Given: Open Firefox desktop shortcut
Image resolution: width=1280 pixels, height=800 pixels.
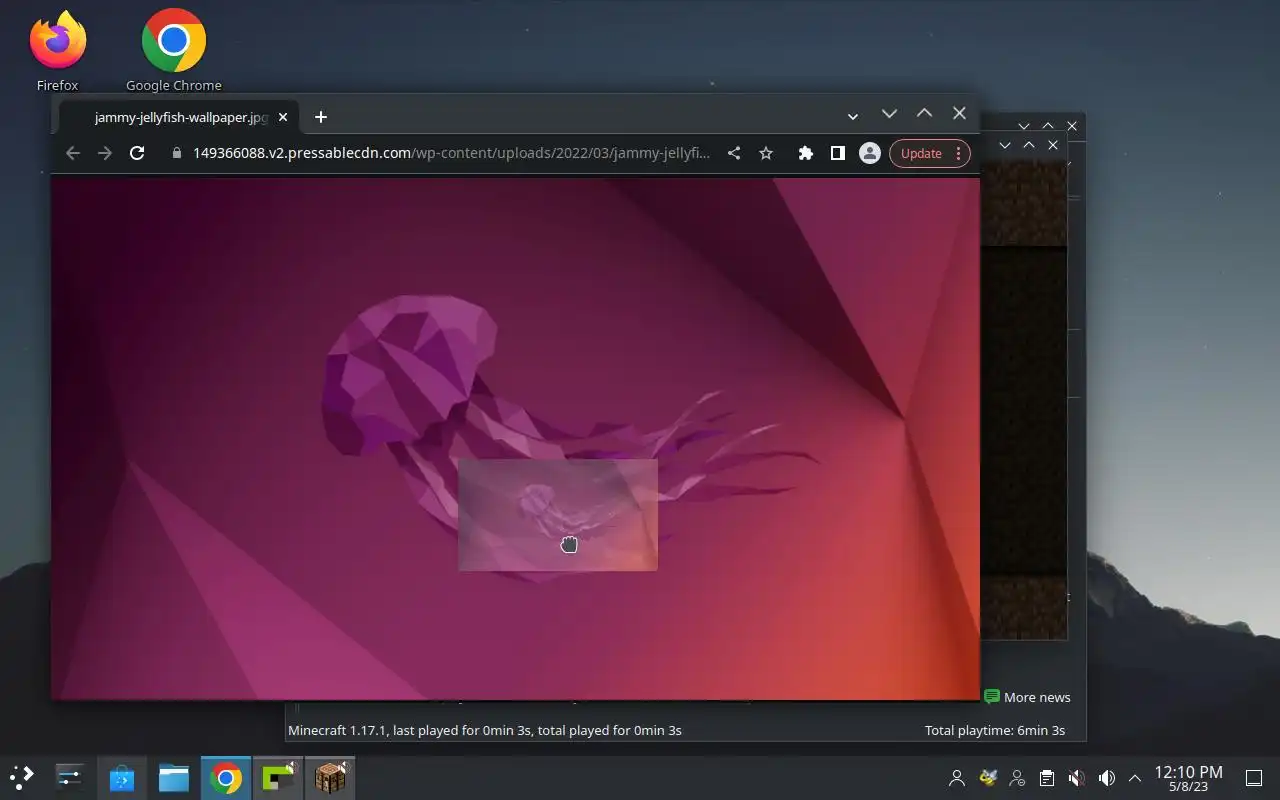Looking at the screenshot, I should 58,50.
